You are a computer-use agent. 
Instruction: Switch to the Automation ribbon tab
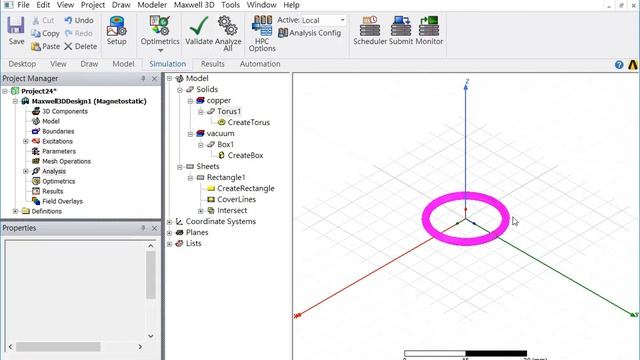[x=260, y=64]
